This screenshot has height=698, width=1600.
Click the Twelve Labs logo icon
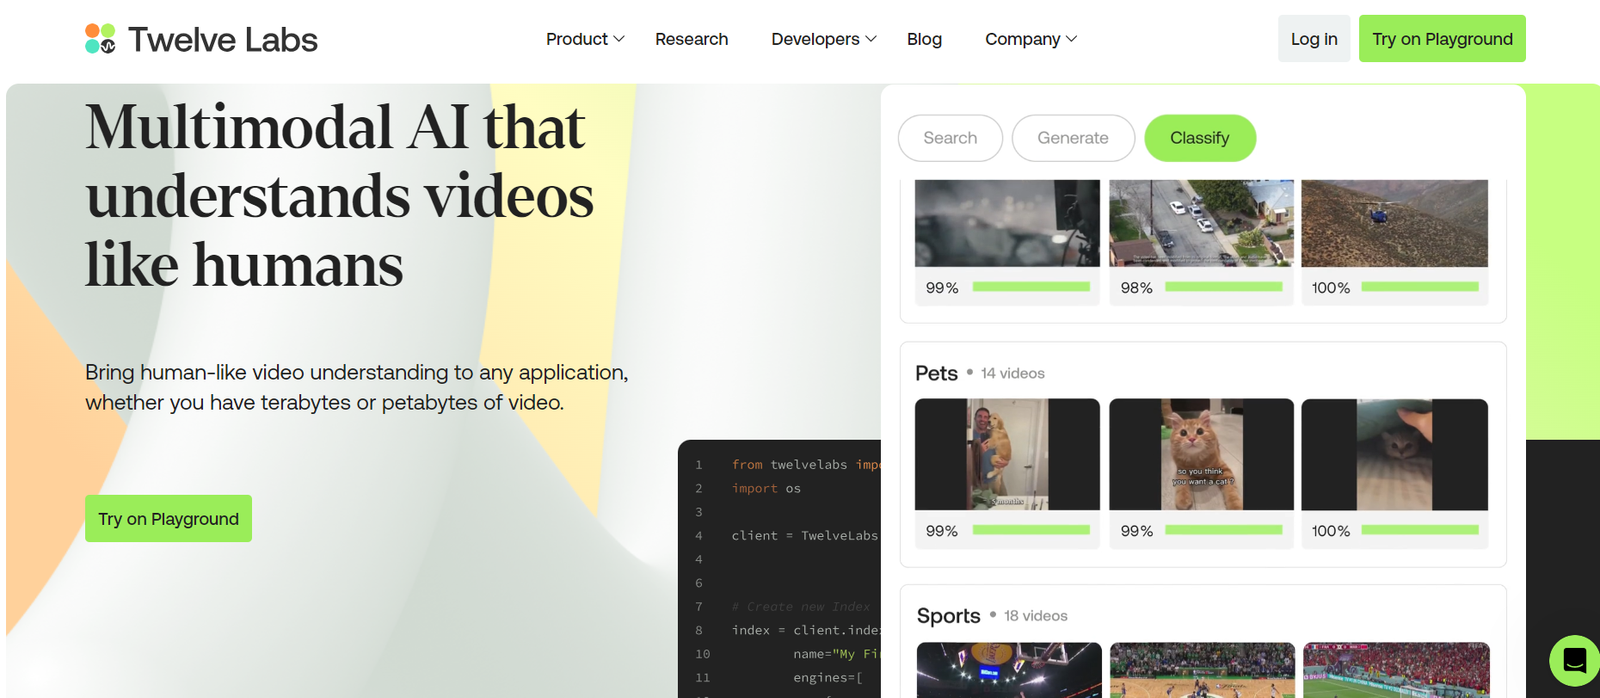point(100,39)
